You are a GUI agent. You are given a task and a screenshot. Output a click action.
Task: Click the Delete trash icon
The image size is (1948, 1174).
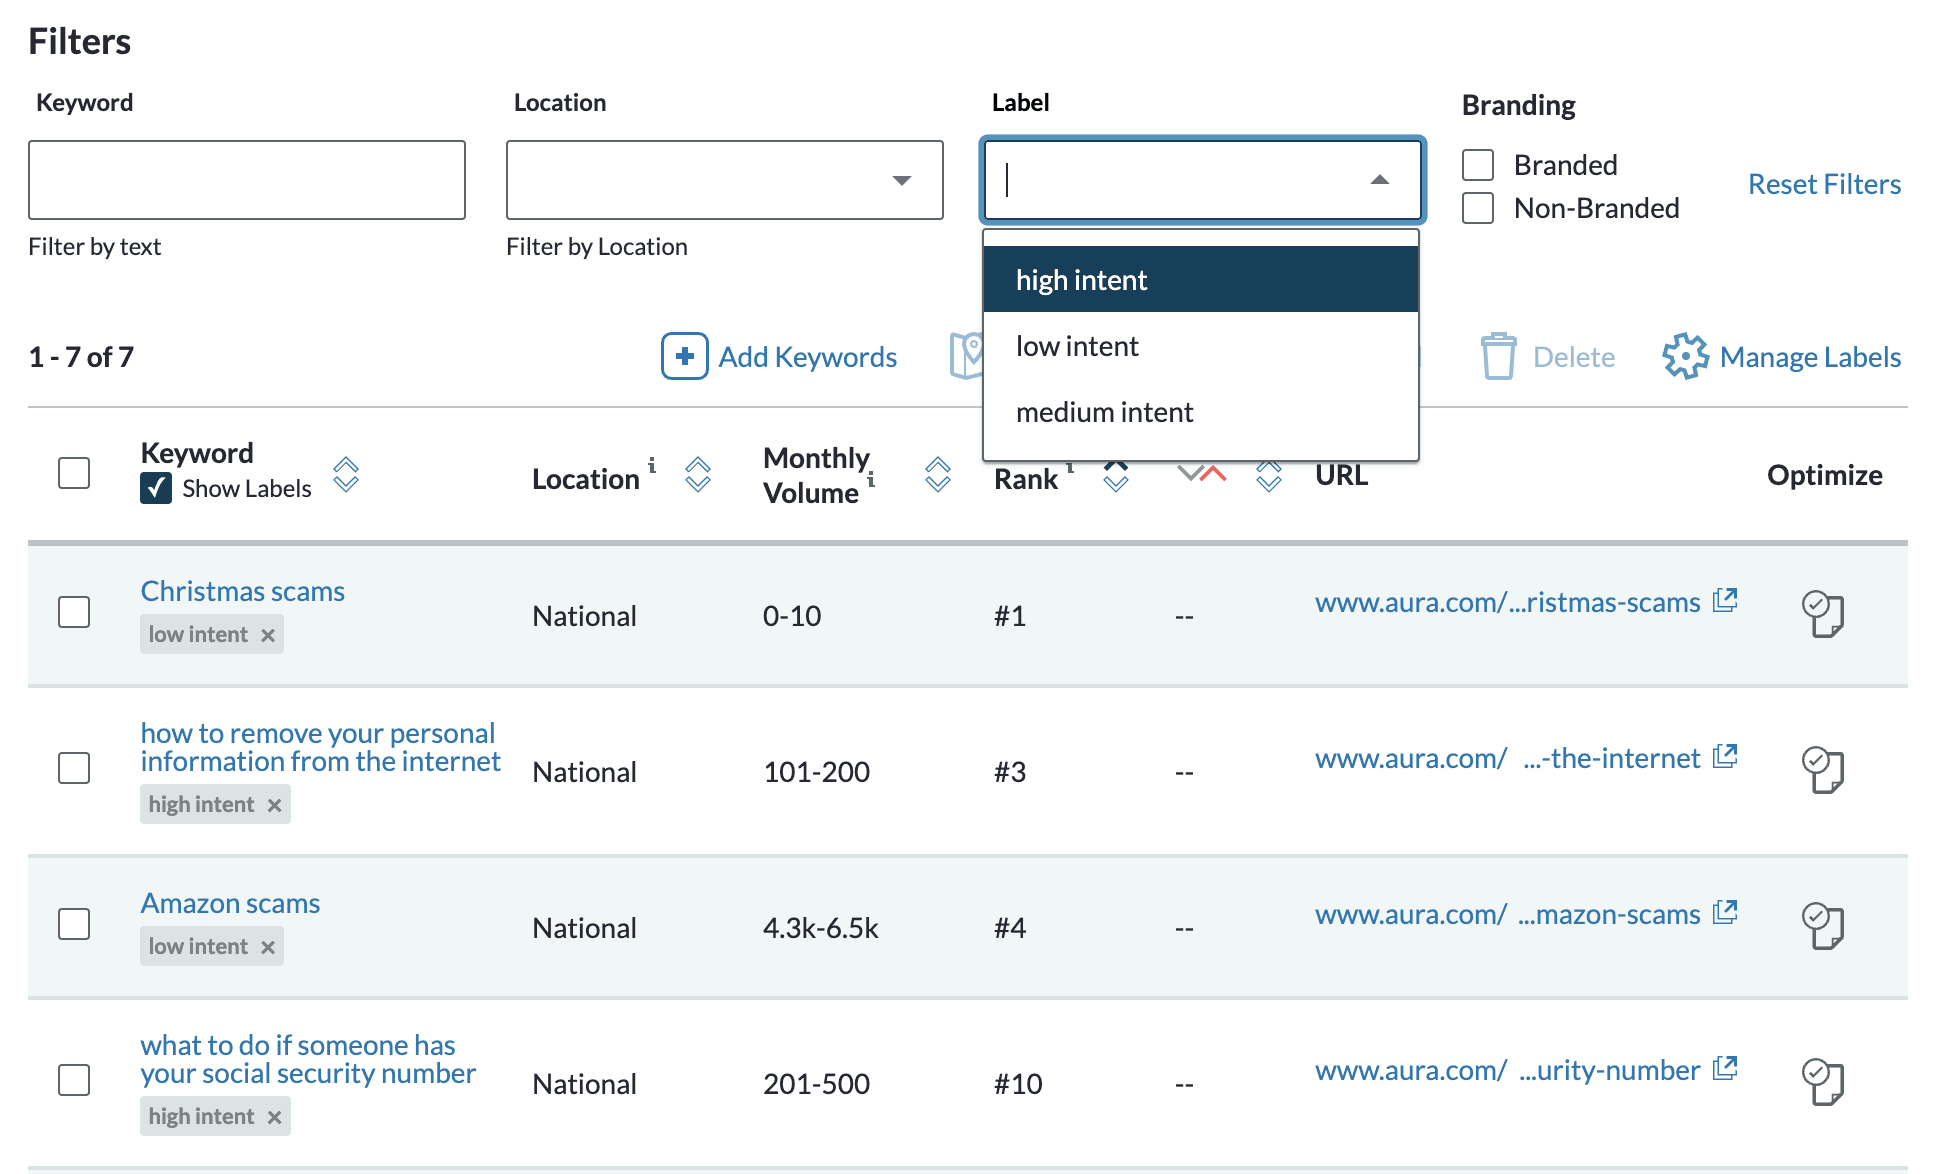click(x=1497, y=356)
